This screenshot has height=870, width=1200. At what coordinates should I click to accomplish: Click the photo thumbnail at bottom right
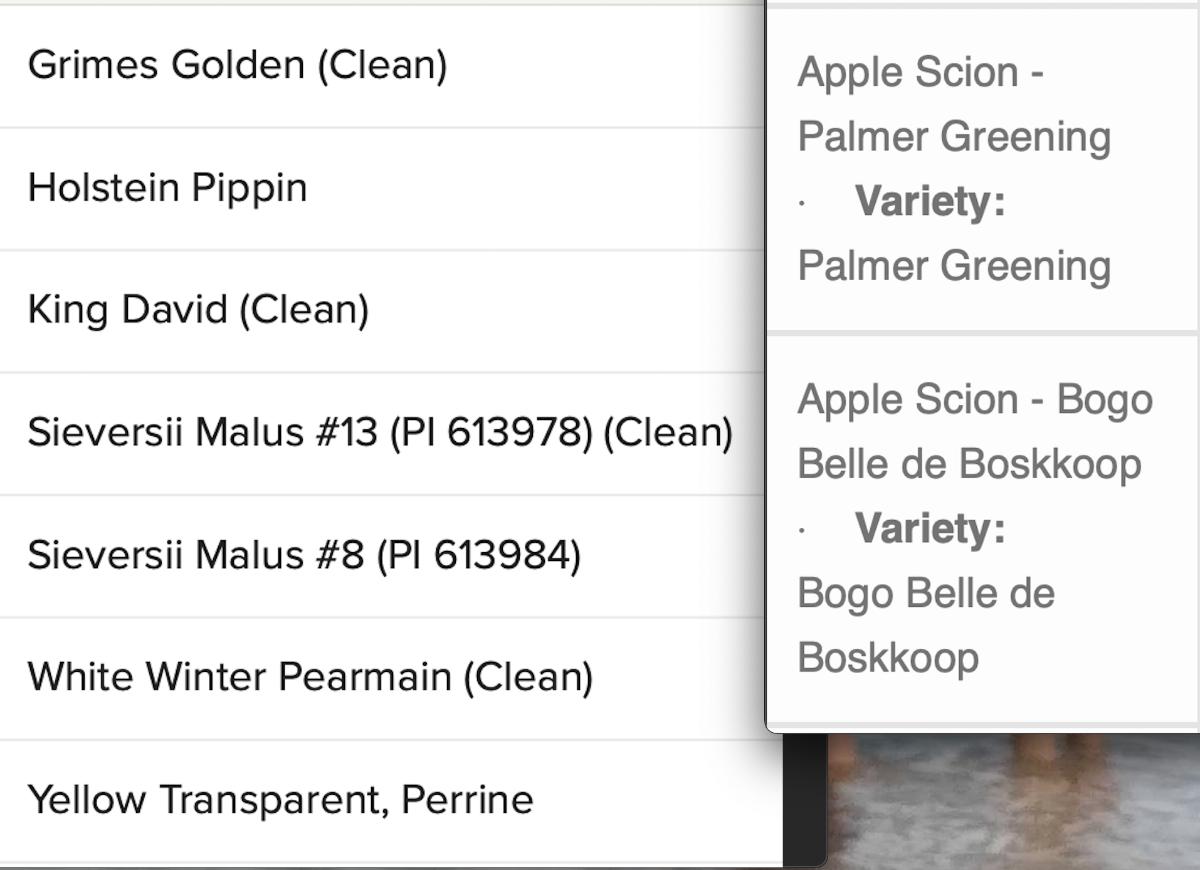click(x=1010, y=800)
